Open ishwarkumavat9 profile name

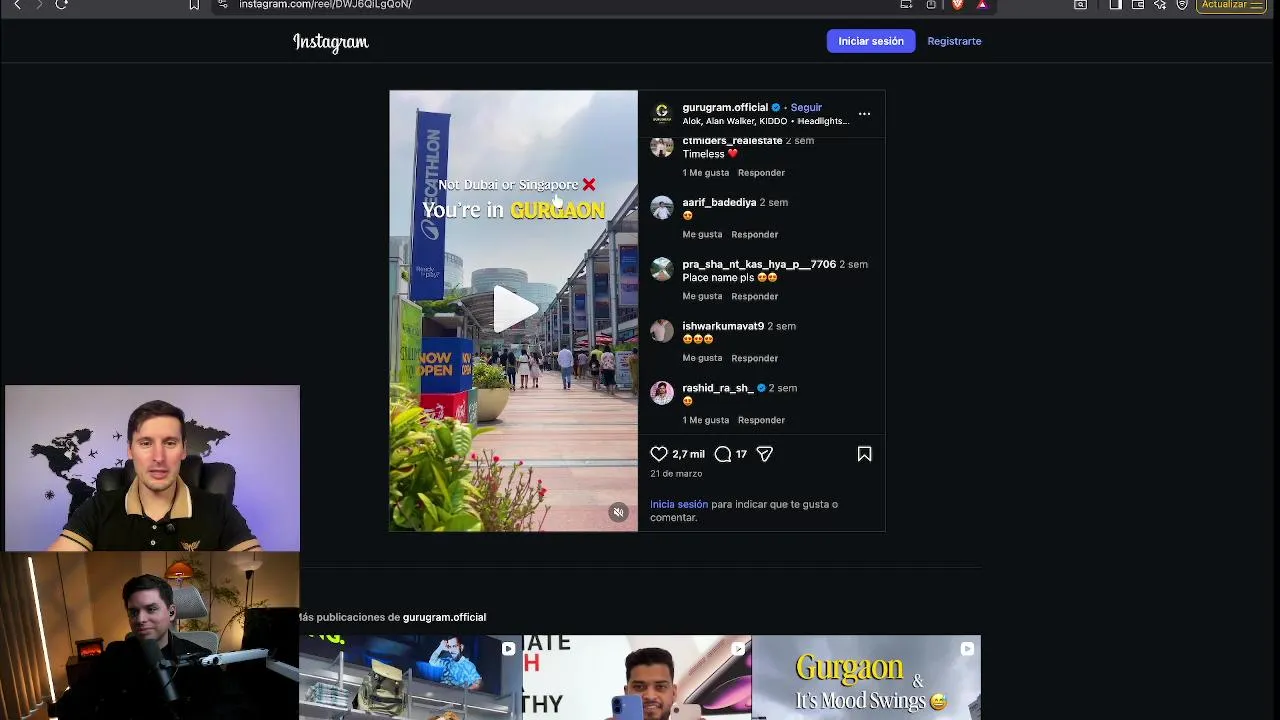coord(723,326)
